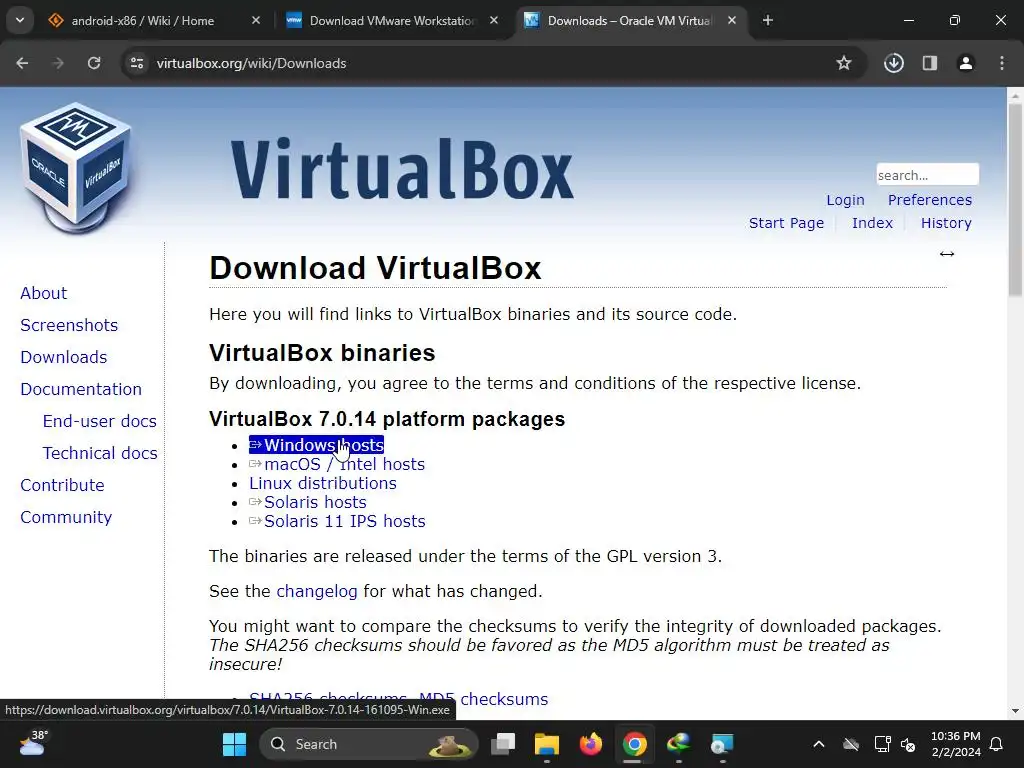Bookmark this page with the star icon
Image resolution: width=1024 pixels, height=768 pixels.
(x=844, y=63)
